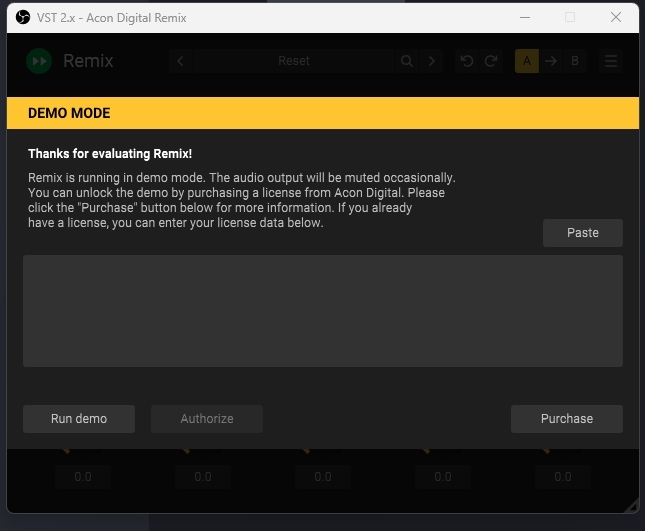
Task: Start the plugin with Run demo
Action: click(79, 419)
